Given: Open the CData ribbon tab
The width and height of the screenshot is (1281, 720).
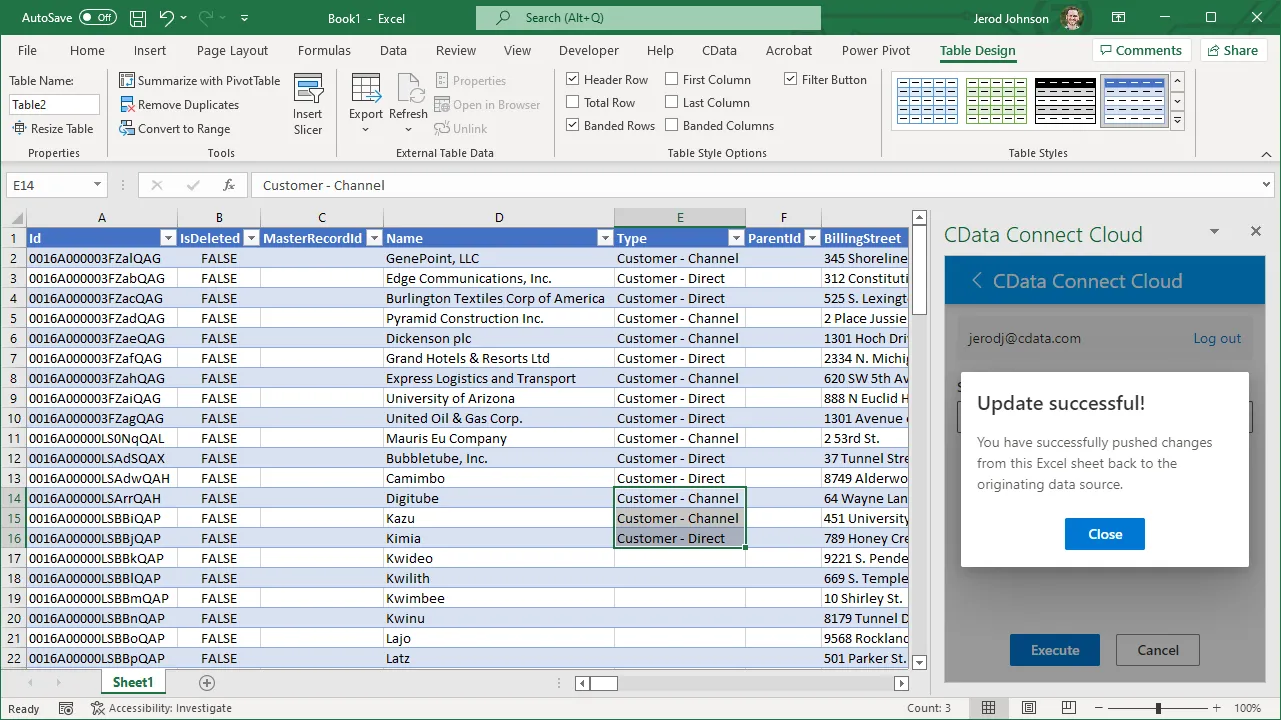Looking at the screenshot, I should (719, 50).
